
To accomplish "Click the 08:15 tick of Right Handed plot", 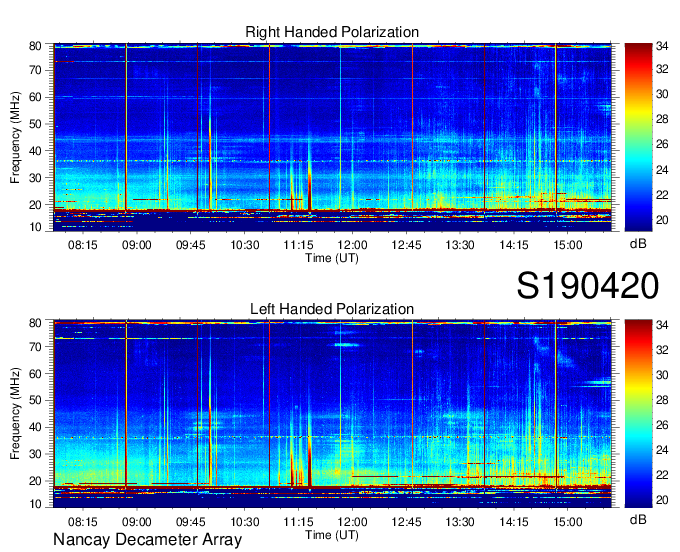I will pyautogui.click(x=82, y=245).
